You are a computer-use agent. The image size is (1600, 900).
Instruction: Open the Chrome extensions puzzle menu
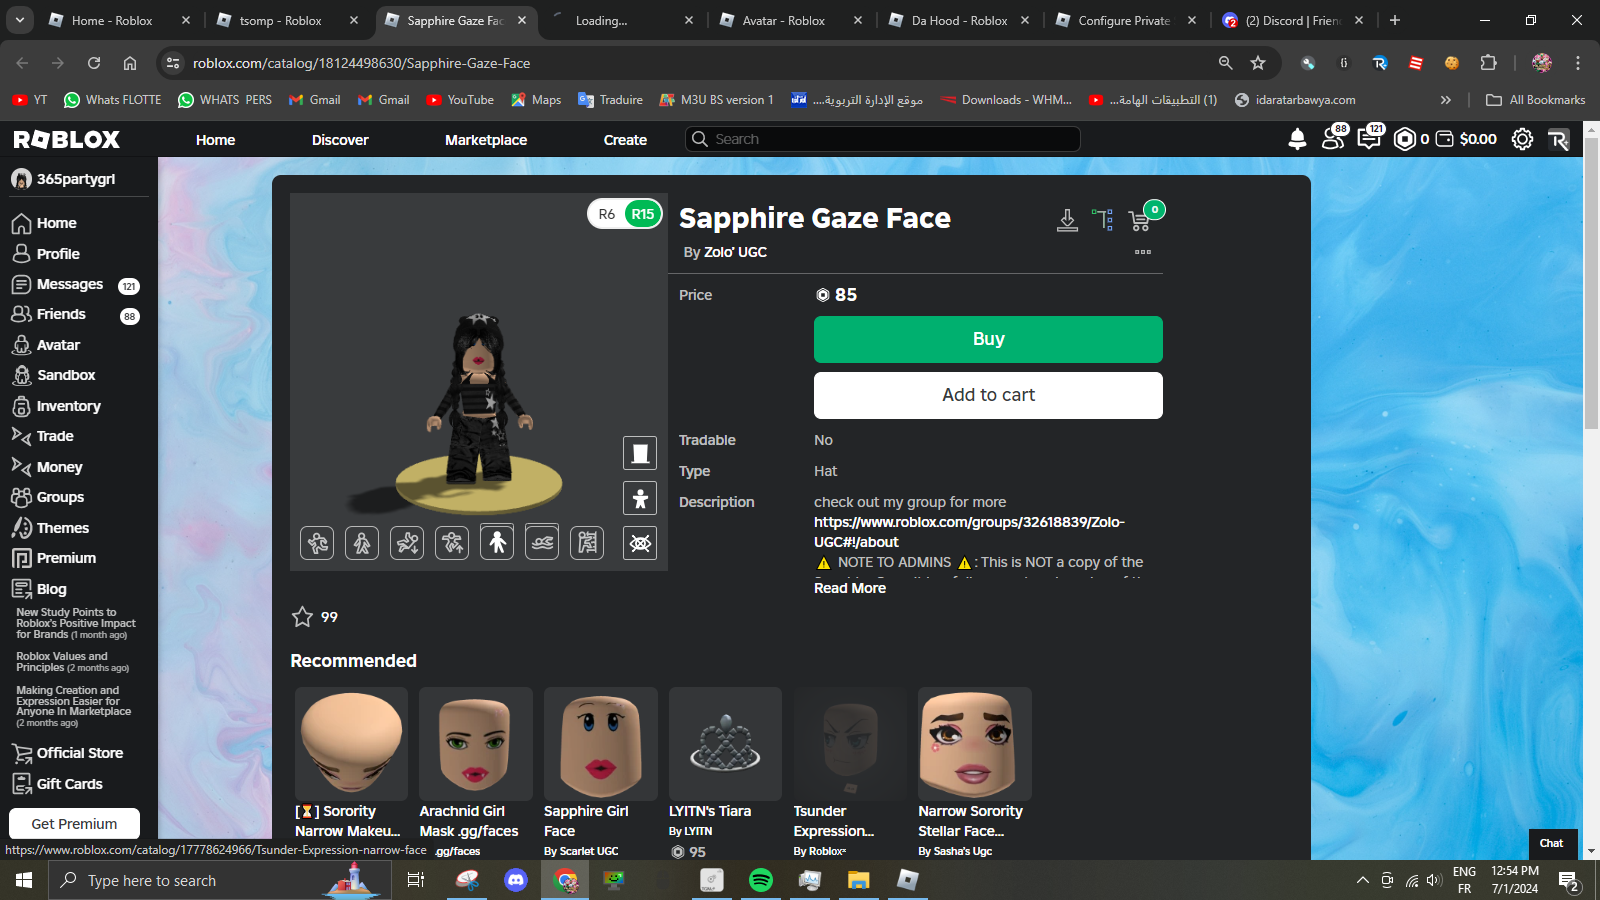pos(1488,63)
